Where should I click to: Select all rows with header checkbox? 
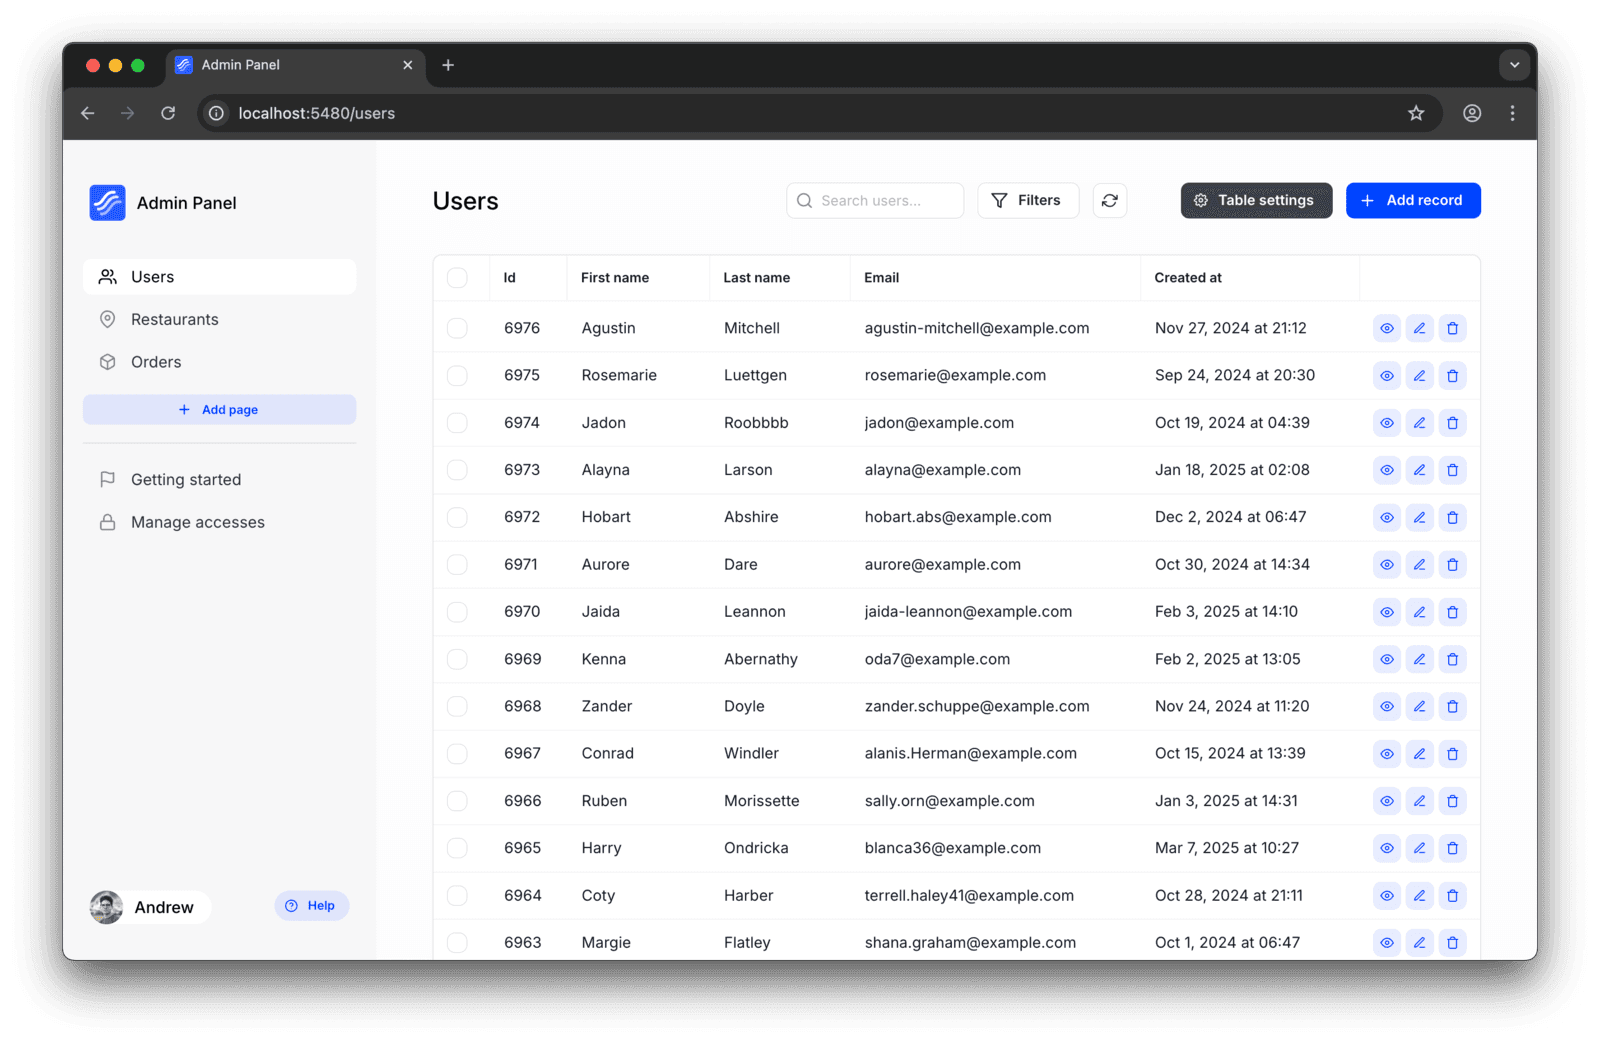[x=457, y=278]
